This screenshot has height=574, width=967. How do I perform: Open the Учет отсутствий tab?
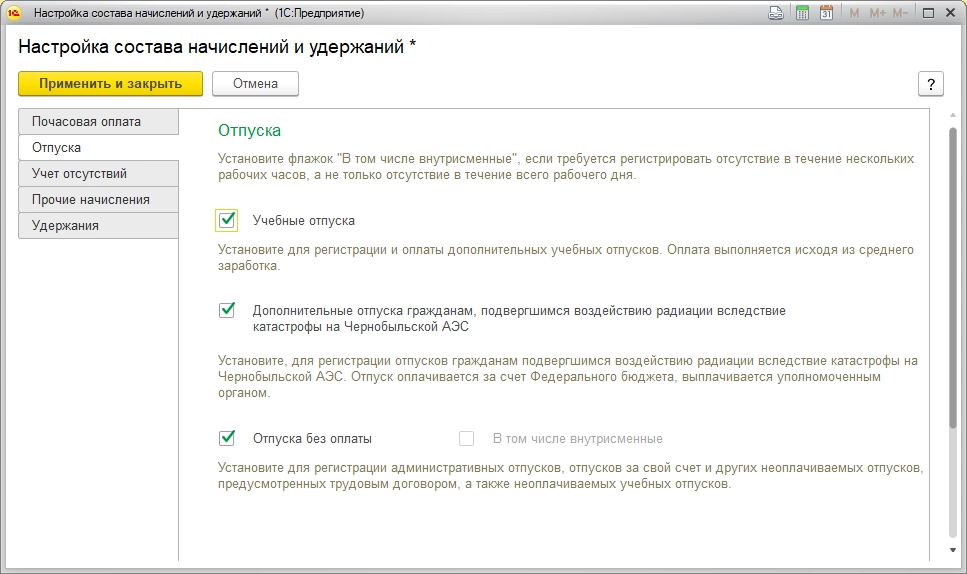99,173
